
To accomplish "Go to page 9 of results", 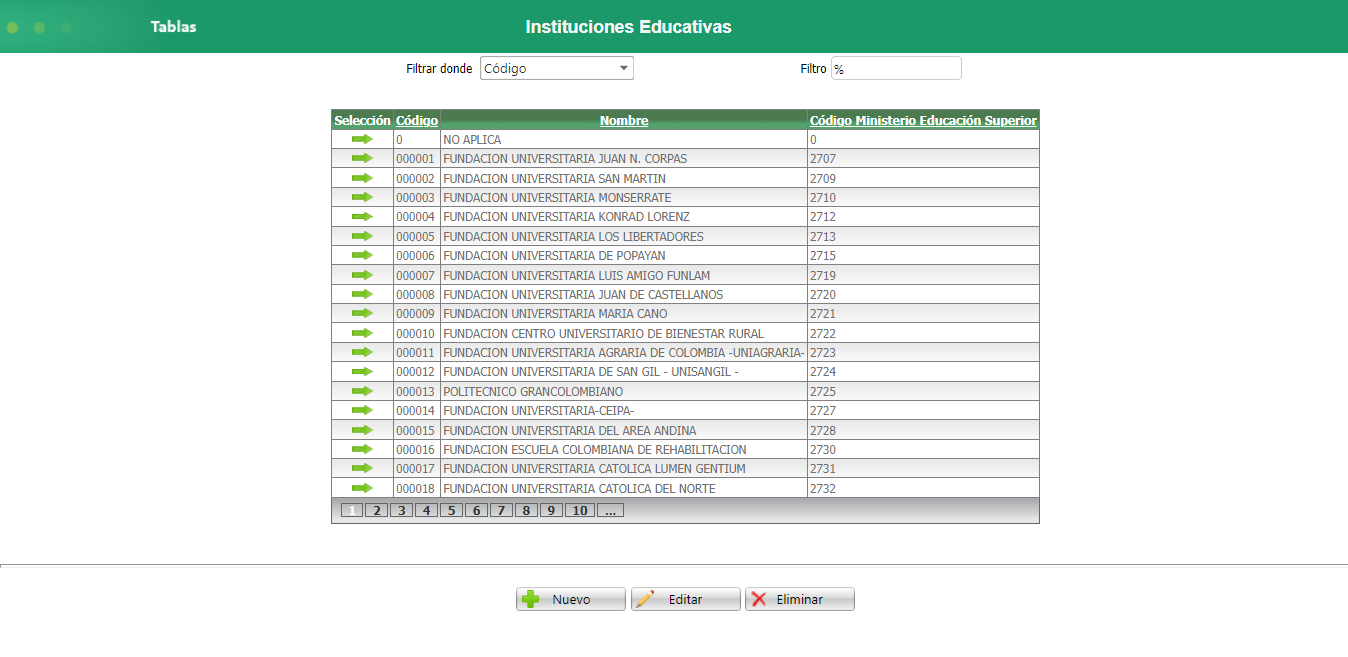I will tap(551, 510).
